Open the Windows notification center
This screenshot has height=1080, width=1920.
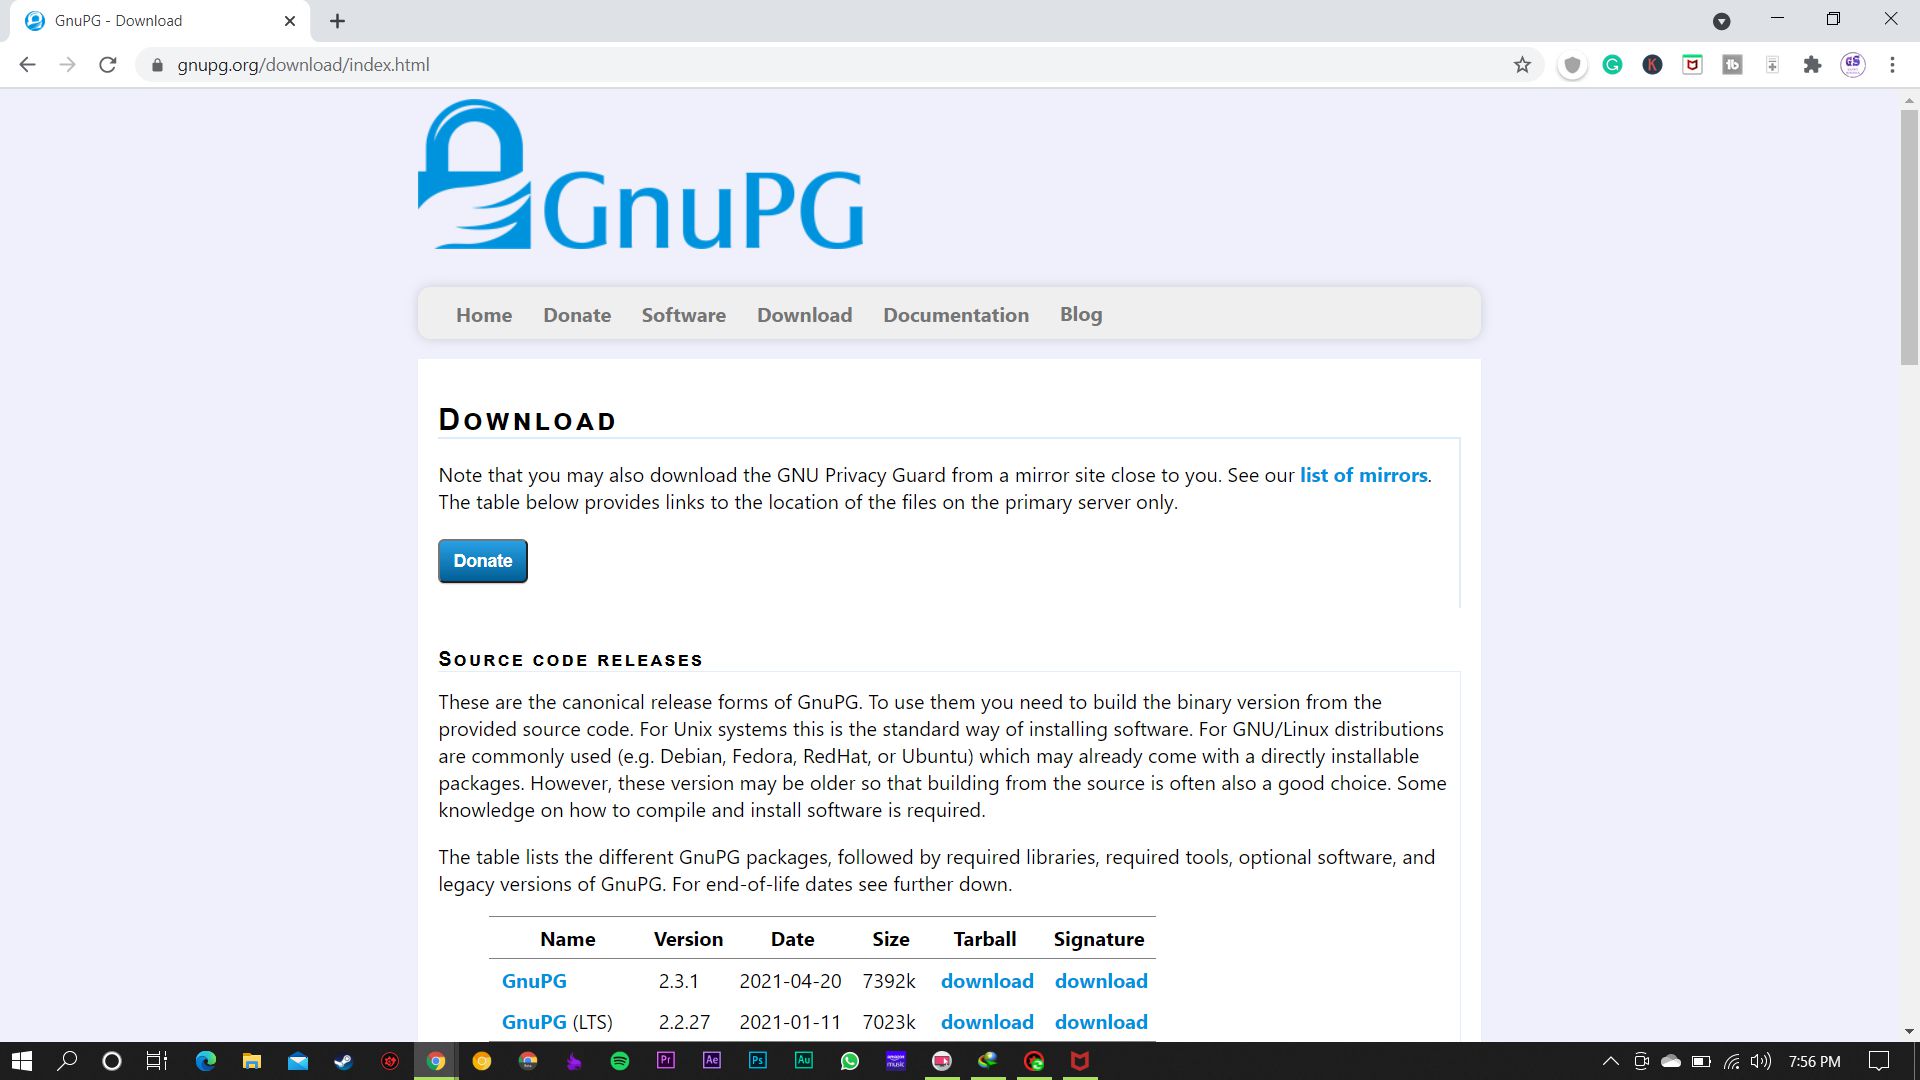pos(1879,1061)
